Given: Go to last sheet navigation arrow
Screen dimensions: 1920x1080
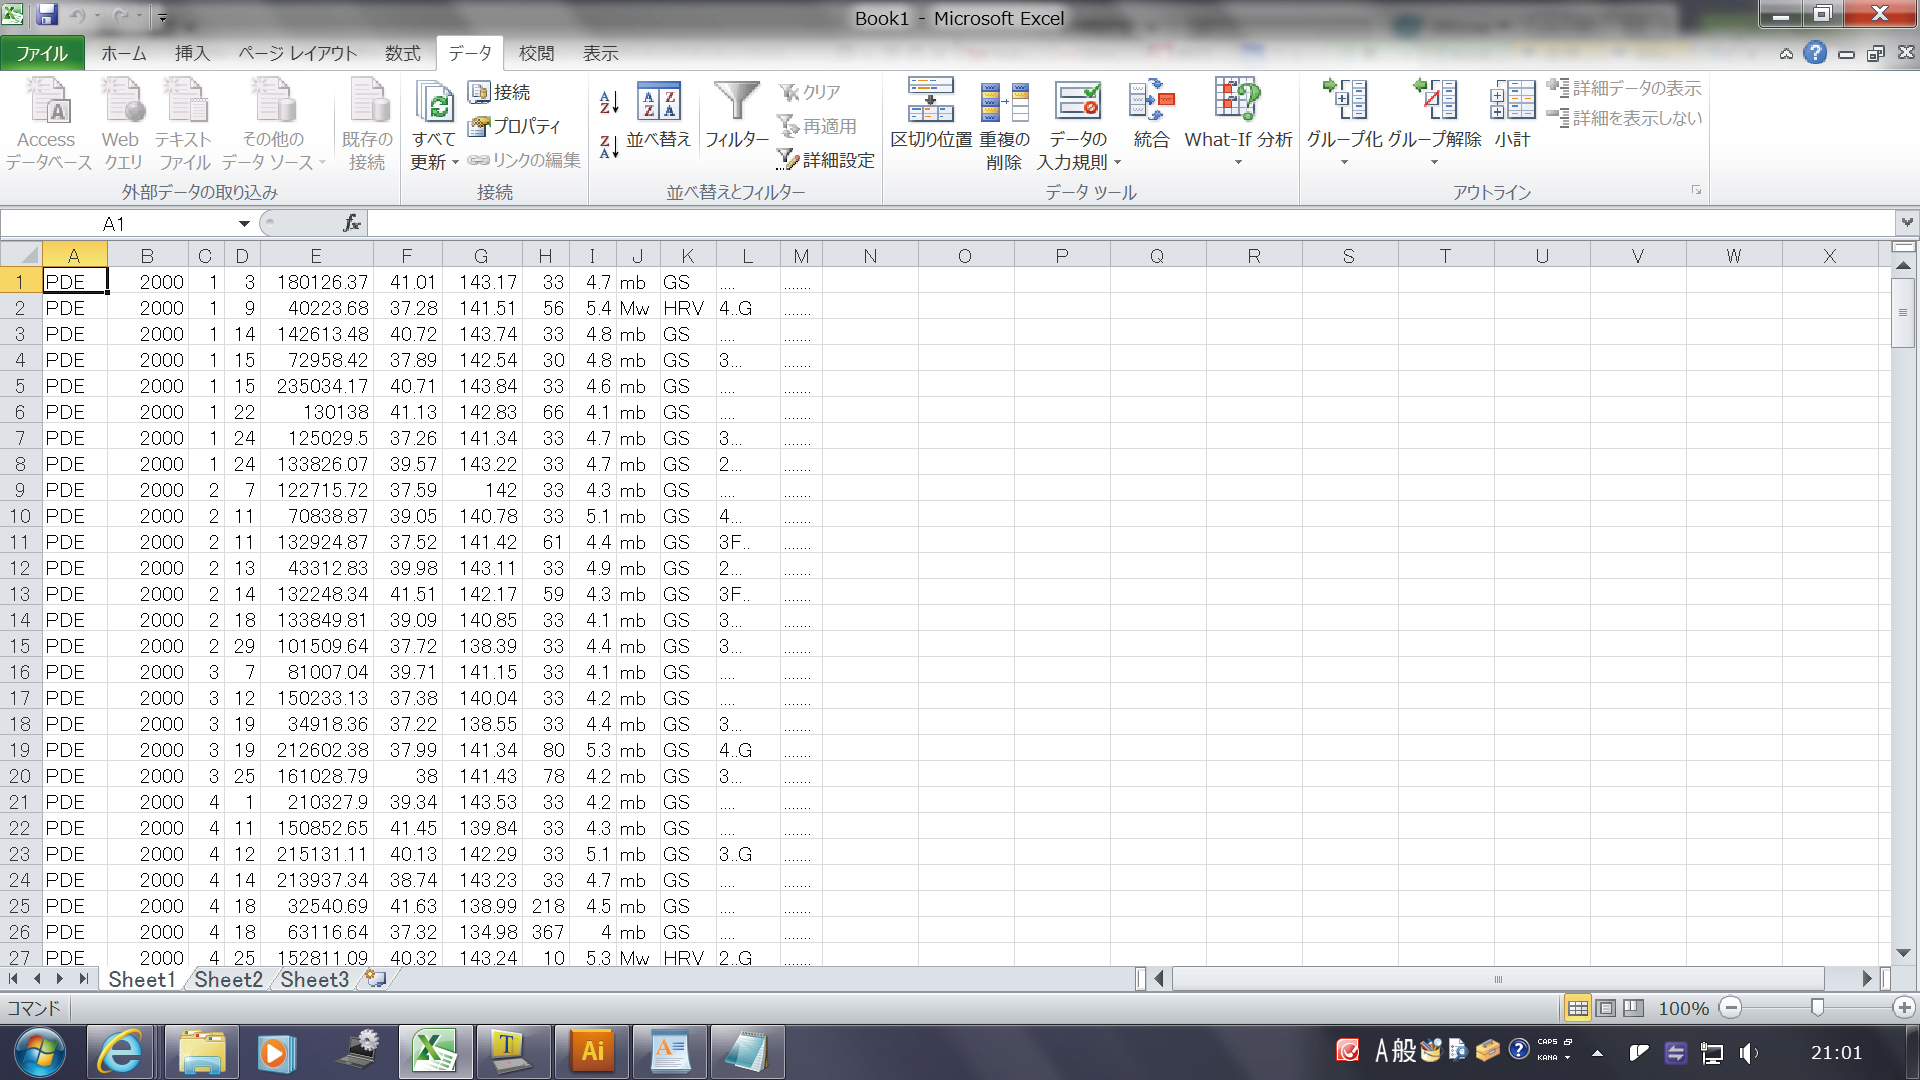Looking at the screenshot, I should click(x=84, y=979).
